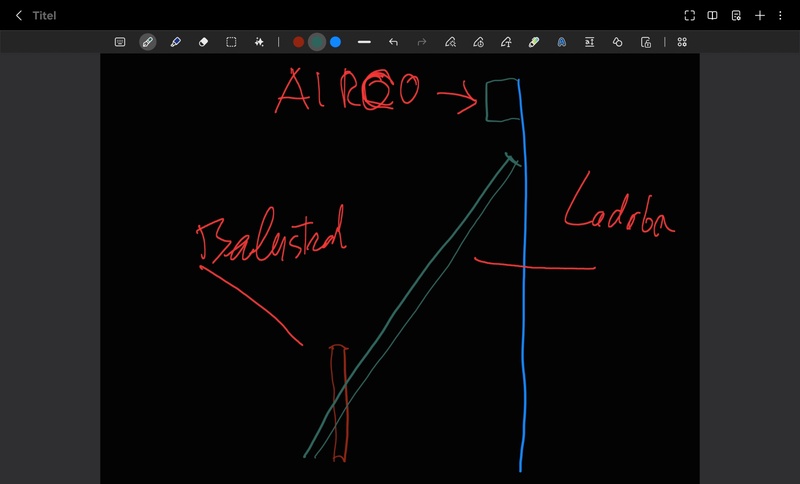Pick the green pen color
The width and height of the screenshot is (800, 484).
click(317, 42)
